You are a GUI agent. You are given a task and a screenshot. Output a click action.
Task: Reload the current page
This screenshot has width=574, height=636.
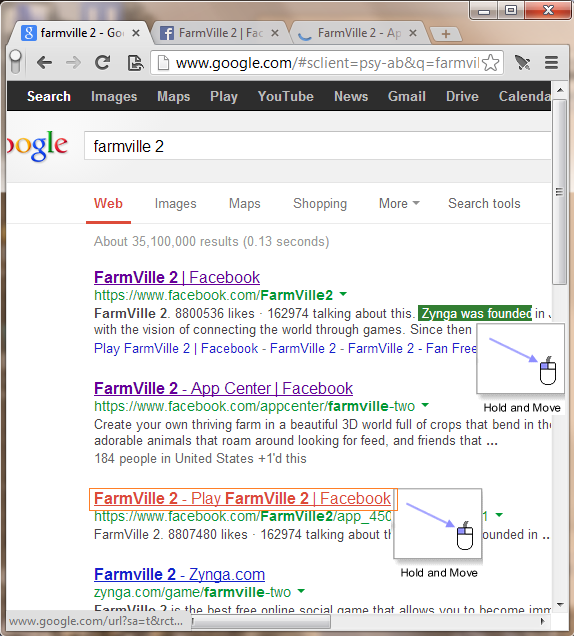(103, 62)
